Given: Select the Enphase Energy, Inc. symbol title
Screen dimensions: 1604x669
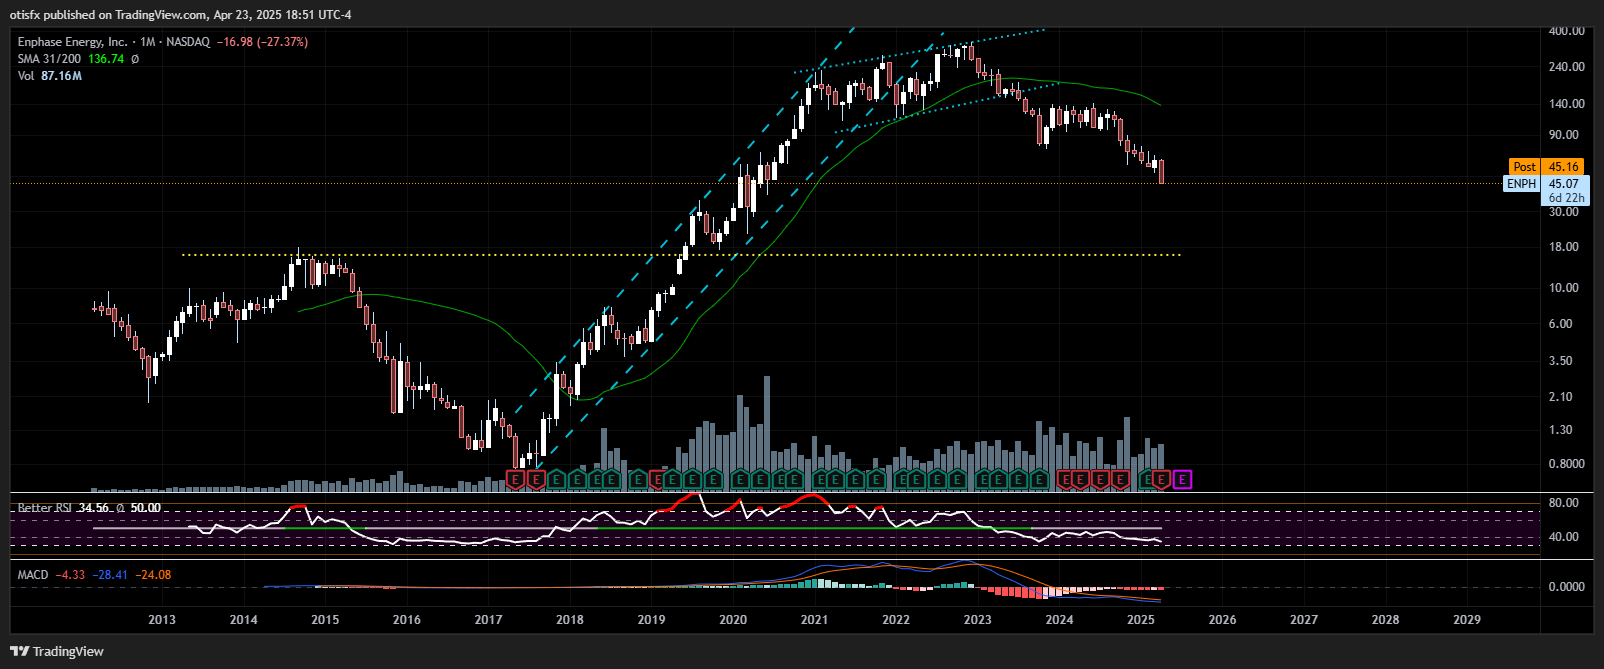Looking at the screenshot, I should click(x=72, y=42).
